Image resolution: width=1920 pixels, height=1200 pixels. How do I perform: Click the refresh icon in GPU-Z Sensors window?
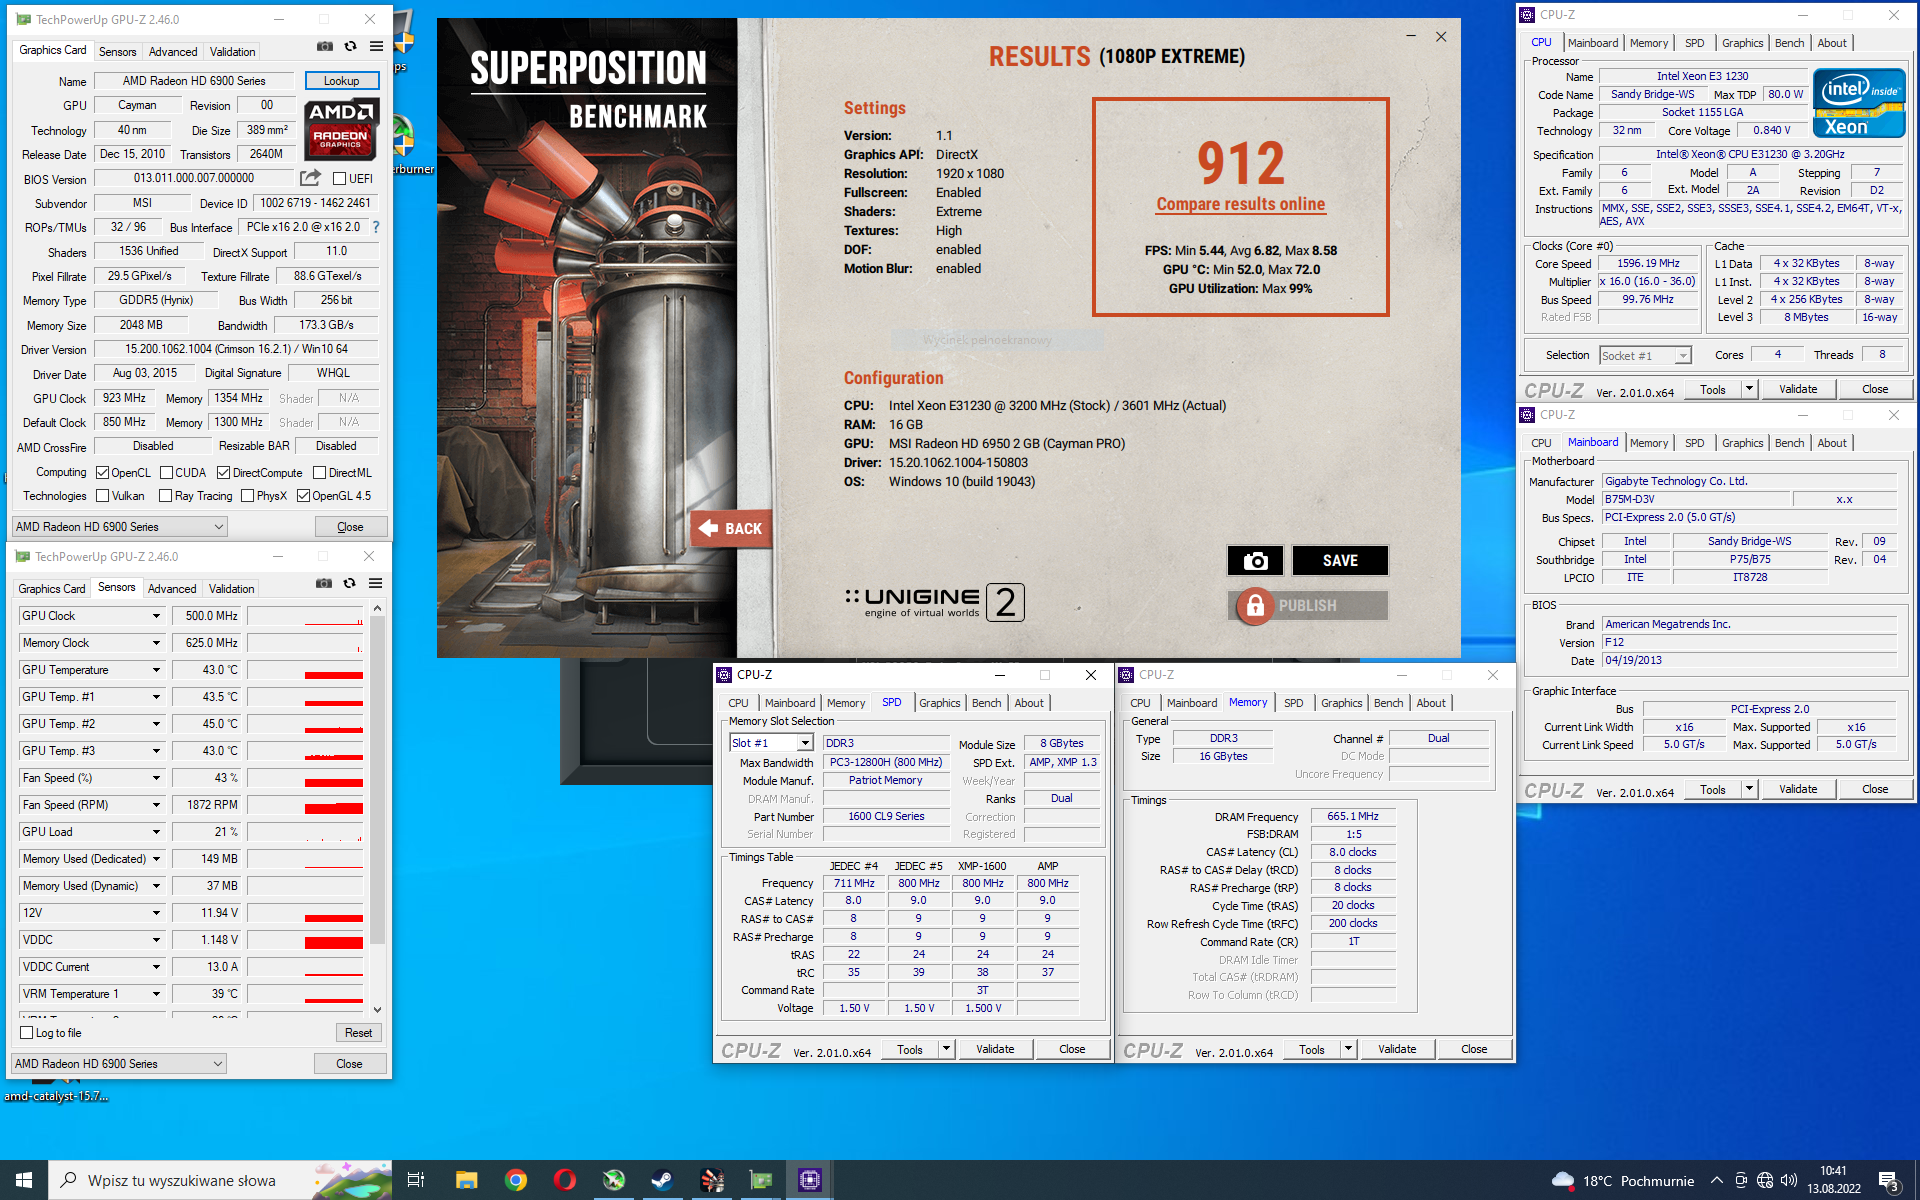click(x=349, y=583)
